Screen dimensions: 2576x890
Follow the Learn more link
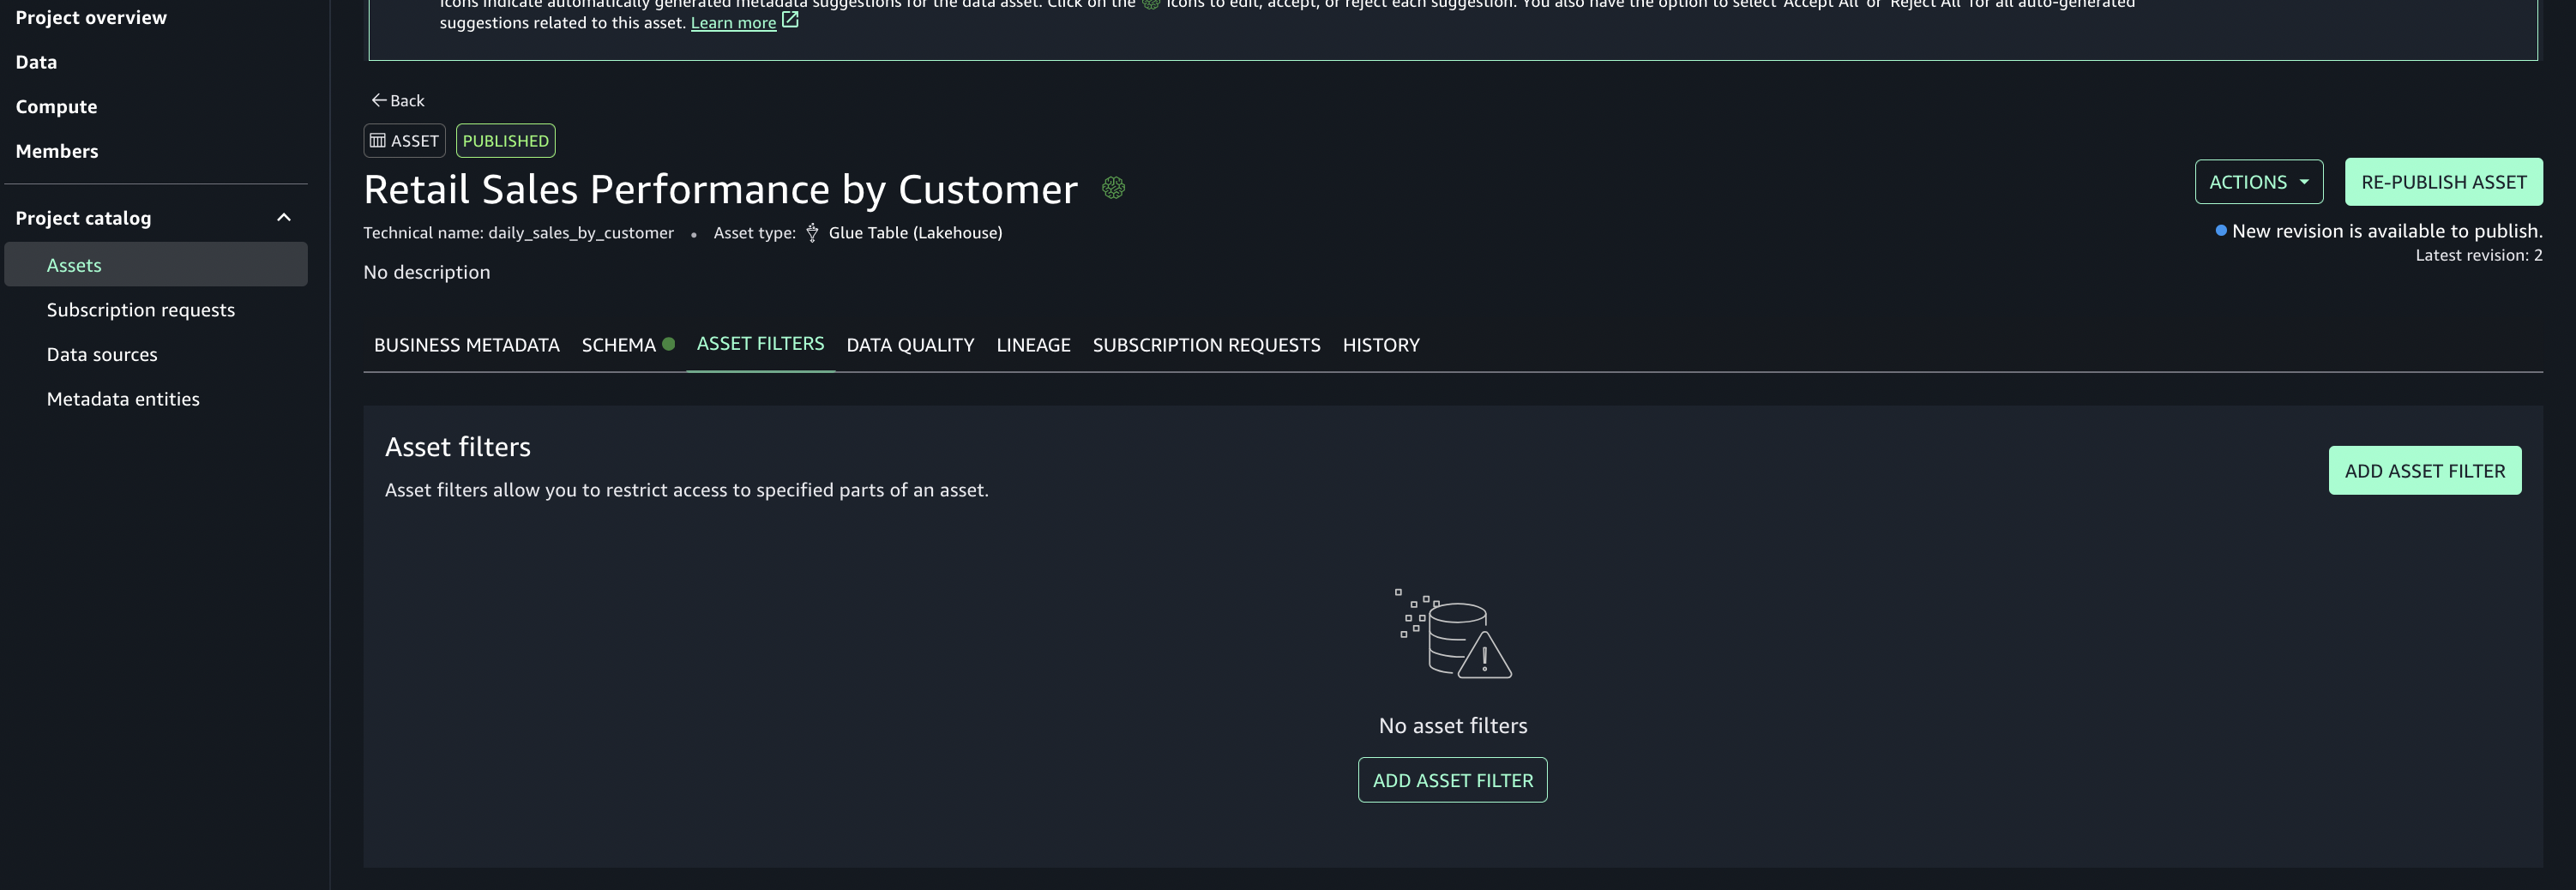[x=733, y=23]
